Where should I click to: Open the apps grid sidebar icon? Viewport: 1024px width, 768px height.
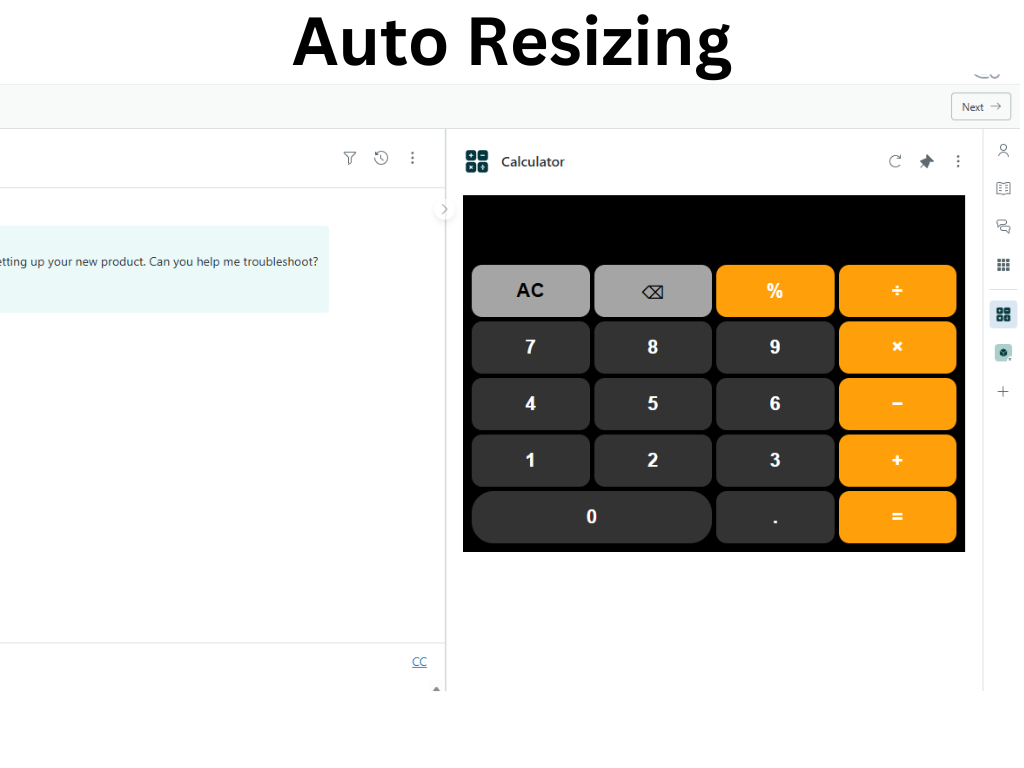coord(1003,264)
